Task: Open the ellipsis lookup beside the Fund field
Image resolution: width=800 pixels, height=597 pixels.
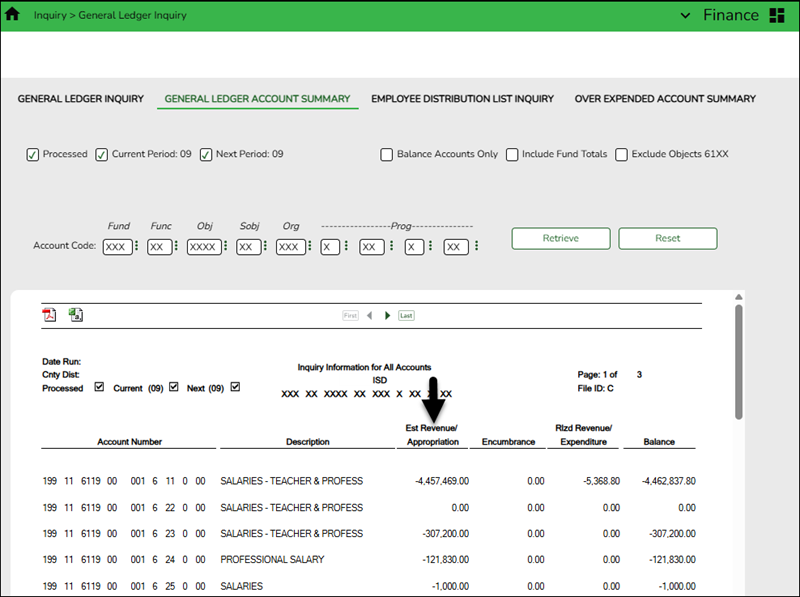Action: 136,246
